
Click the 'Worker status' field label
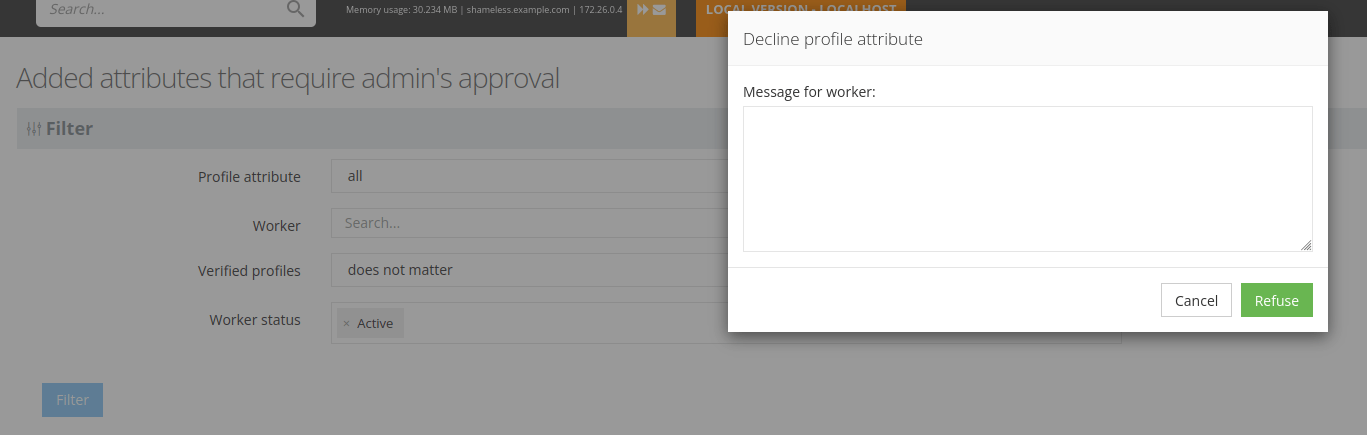pyautogui.click(x=255, y=320)
